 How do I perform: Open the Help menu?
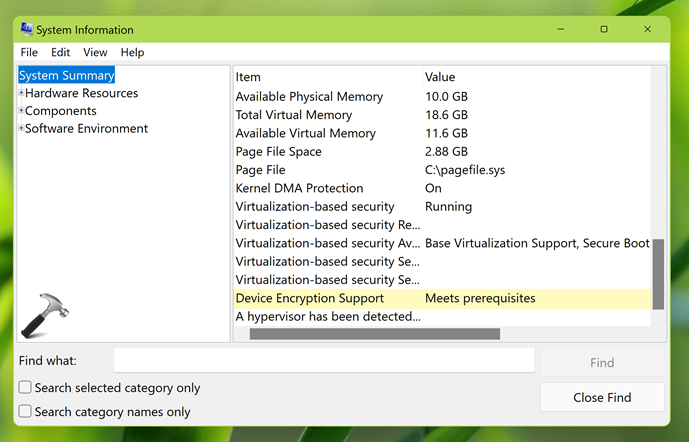coord(132,52)
